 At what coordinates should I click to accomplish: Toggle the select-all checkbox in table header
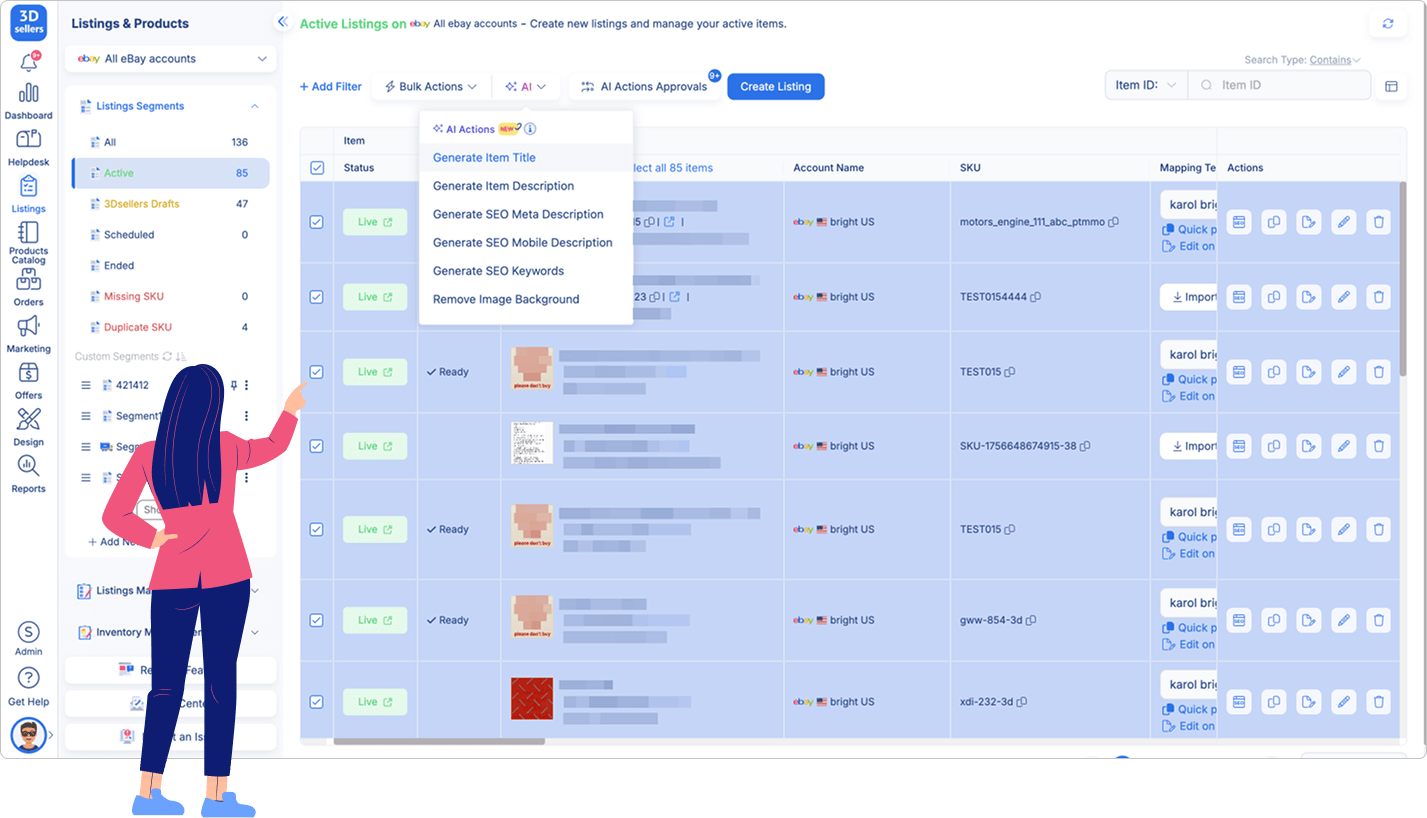tap(317, 168)
